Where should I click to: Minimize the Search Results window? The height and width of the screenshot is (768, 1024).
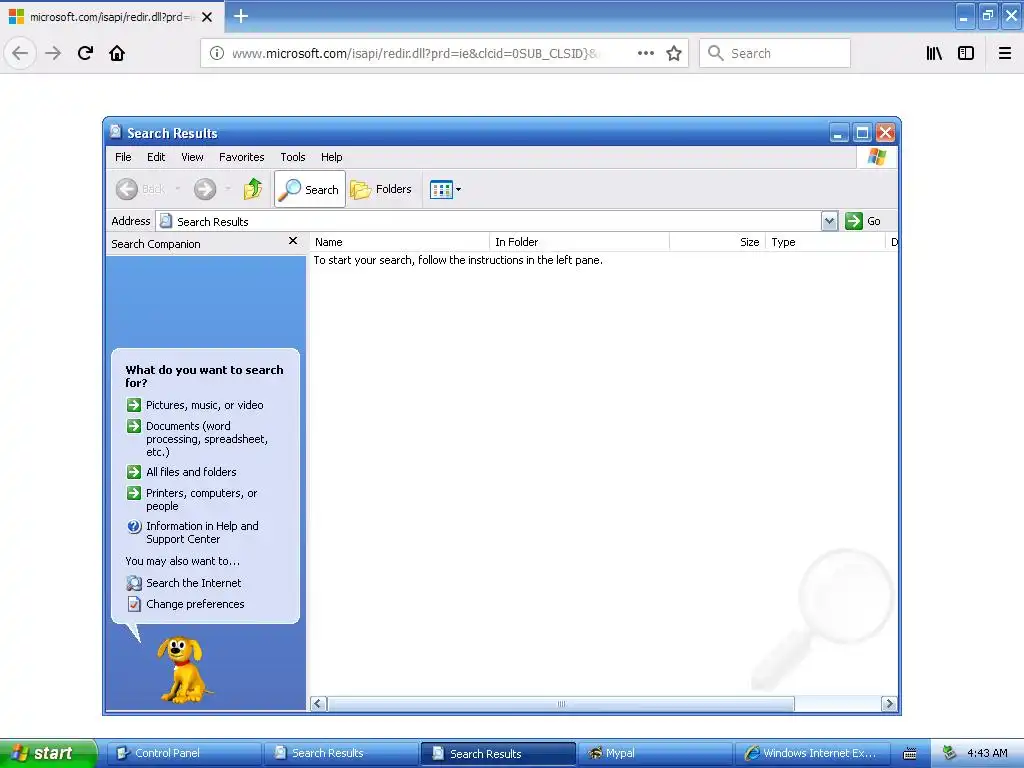tap(839, 133)
